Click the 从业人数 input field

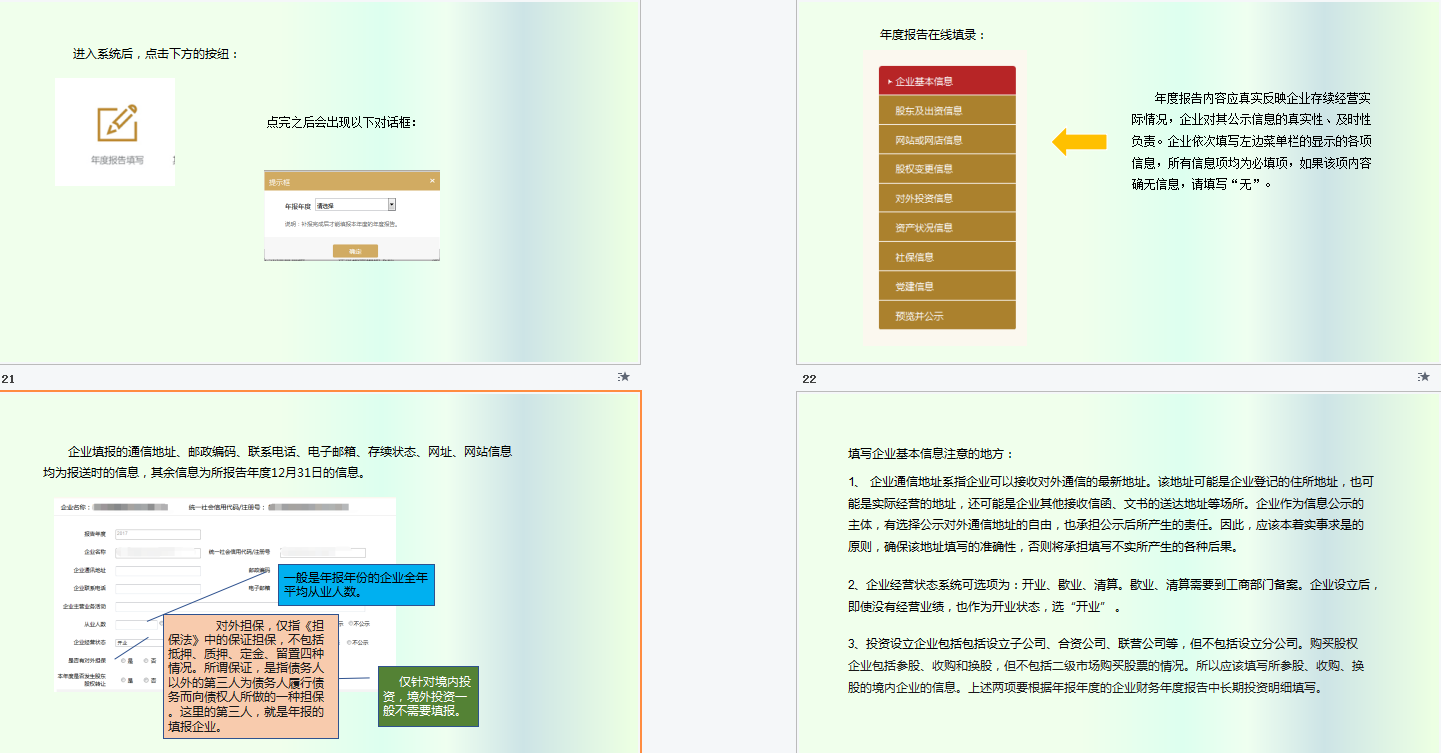136,625
